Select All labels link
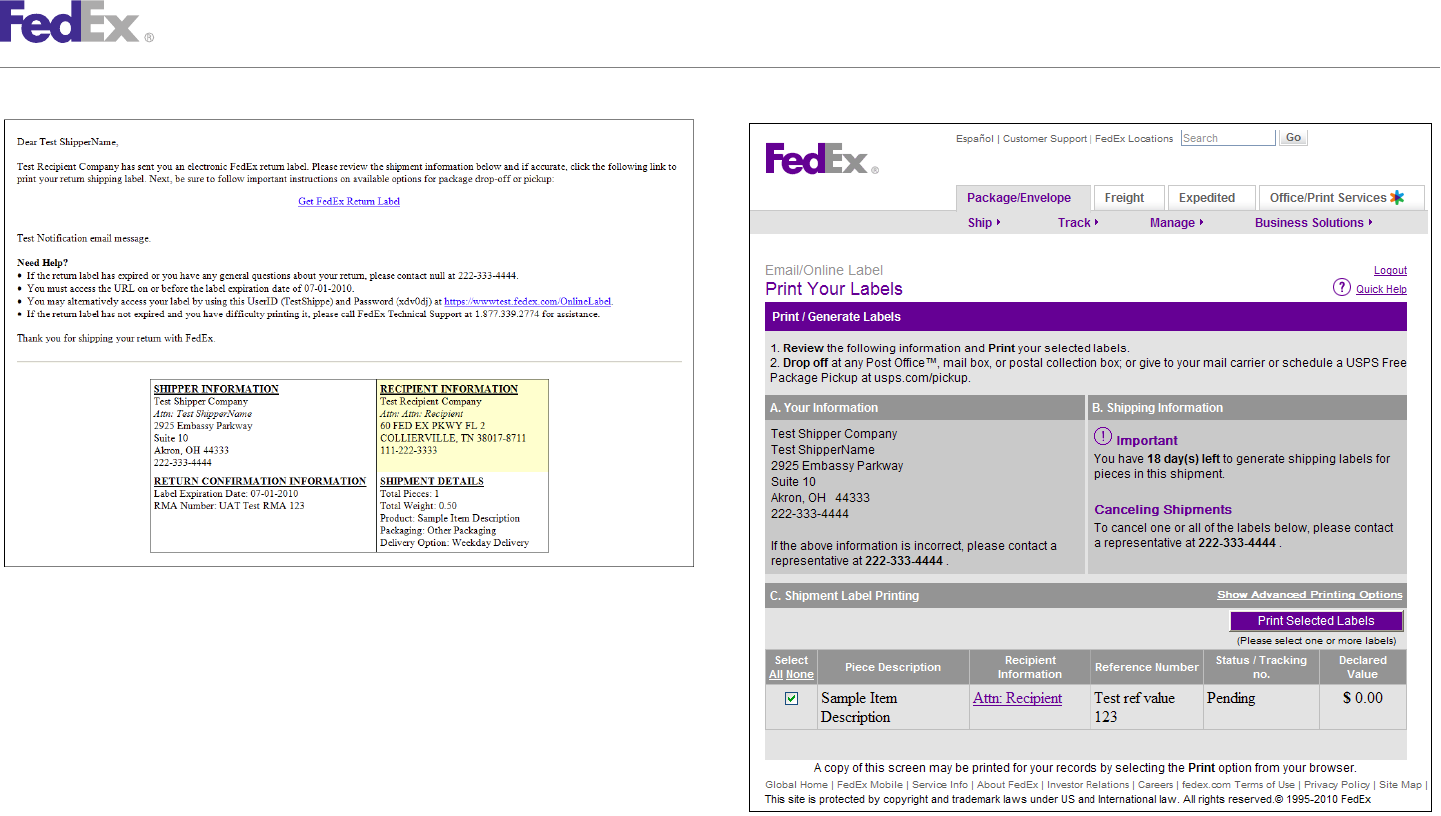Image resolution: width=1441 pixels, height=816 pixels. (x=776, y=675)
